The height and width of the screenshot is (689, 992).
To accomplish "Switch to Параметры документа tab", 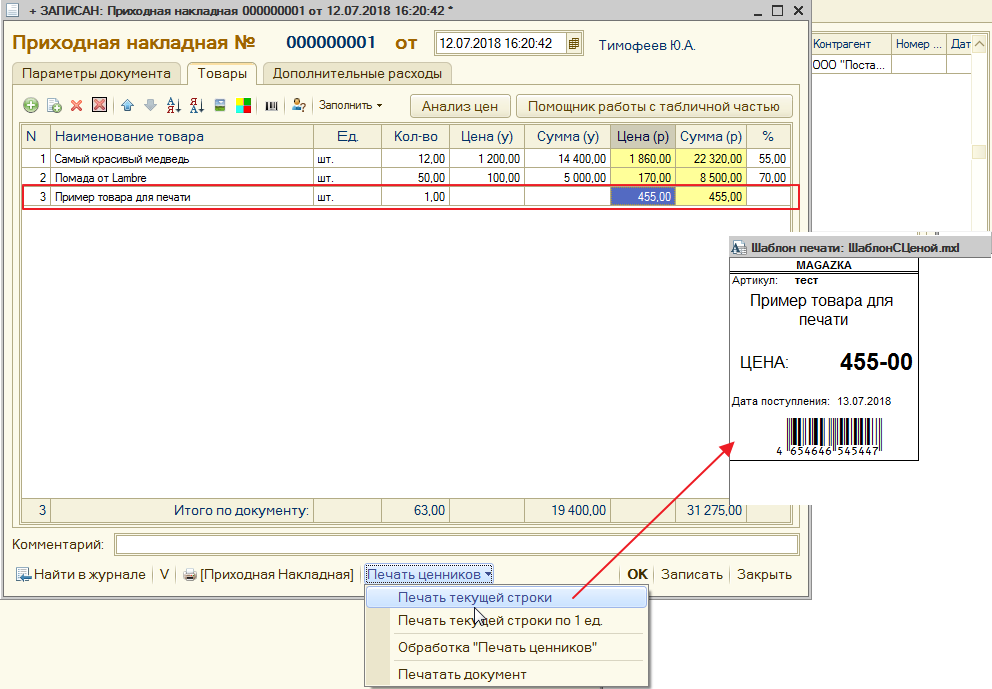I will 96,73.
